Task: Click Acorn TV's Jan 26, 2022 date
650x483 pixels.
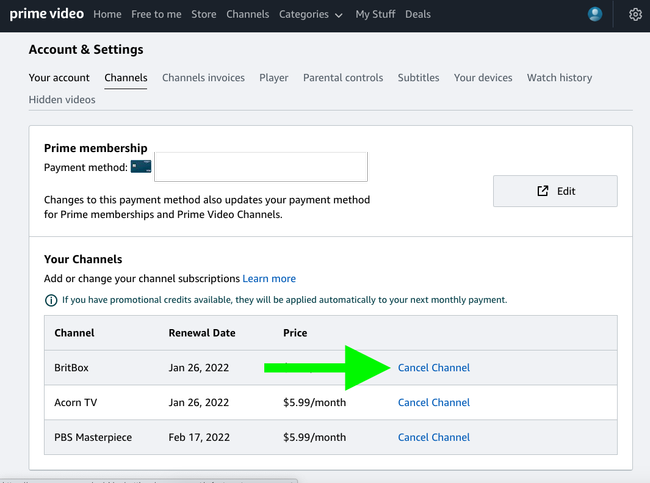Action: pyautogui.click(x=199, y=403)
